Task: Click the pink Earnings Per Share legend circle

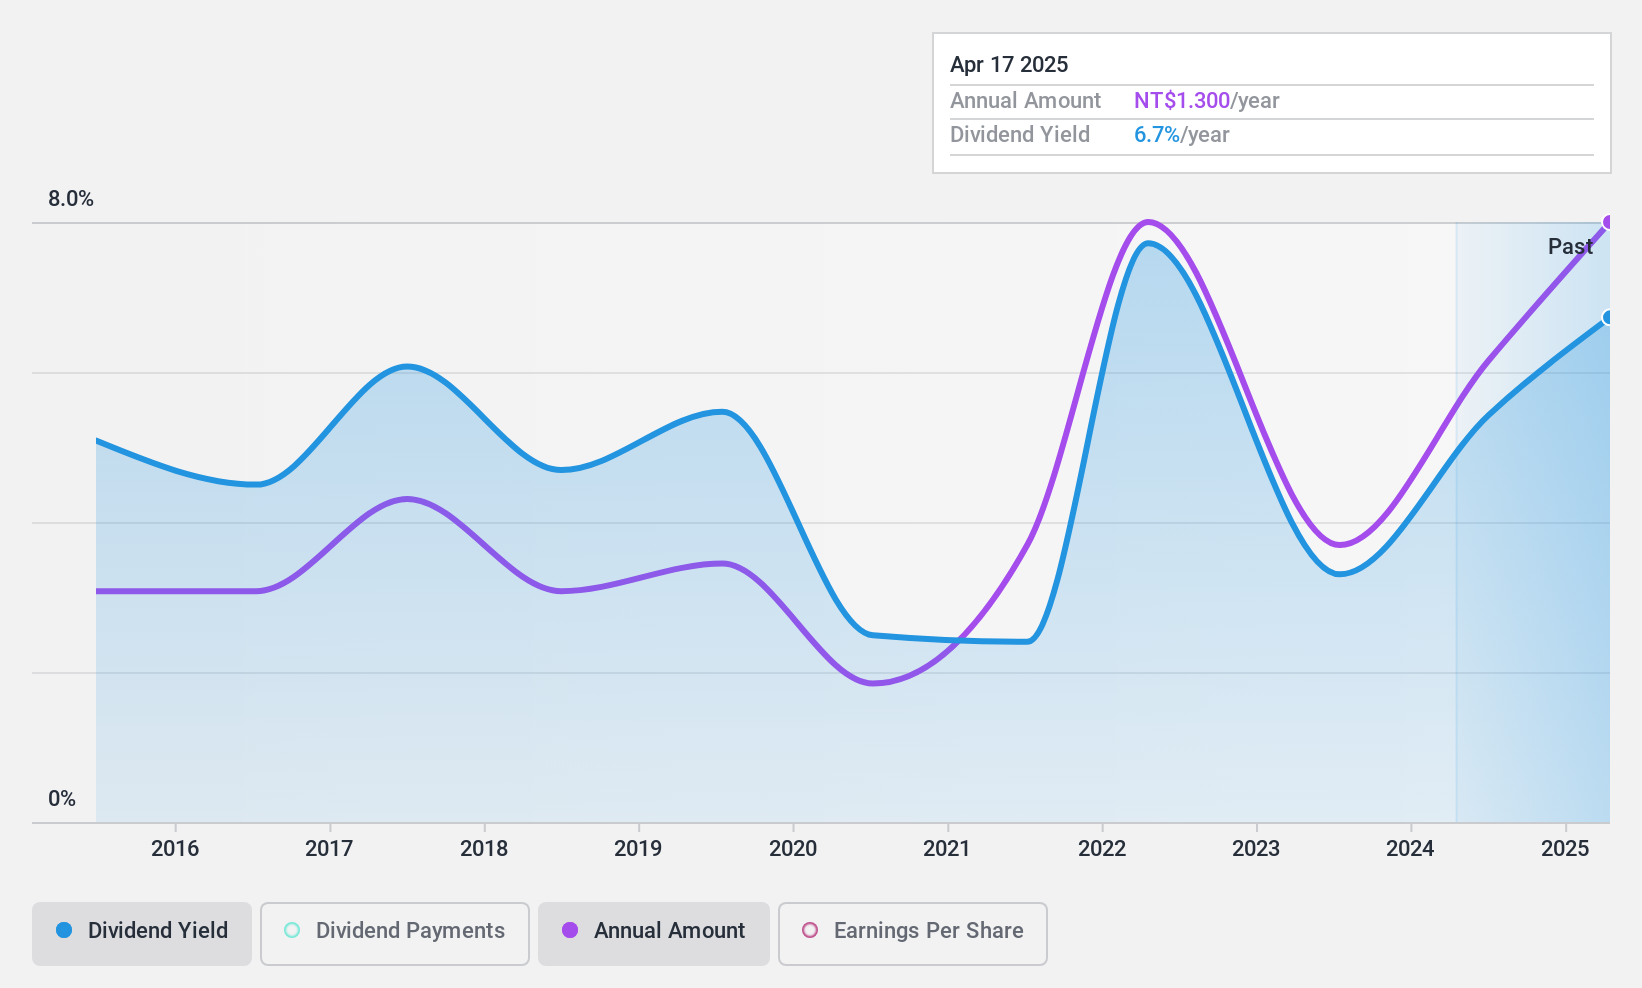Action: [810, 930]
